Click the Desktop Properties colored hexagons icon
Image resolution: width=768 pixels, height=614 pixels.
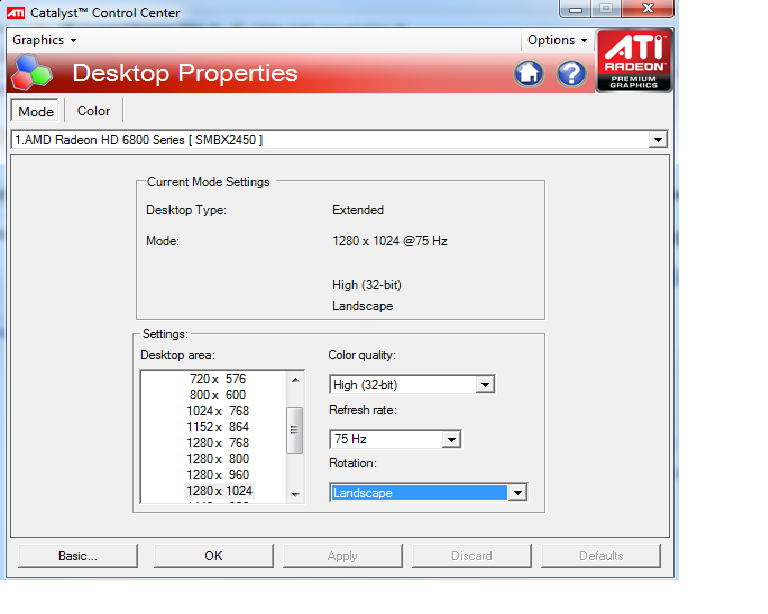pos(32,72)
